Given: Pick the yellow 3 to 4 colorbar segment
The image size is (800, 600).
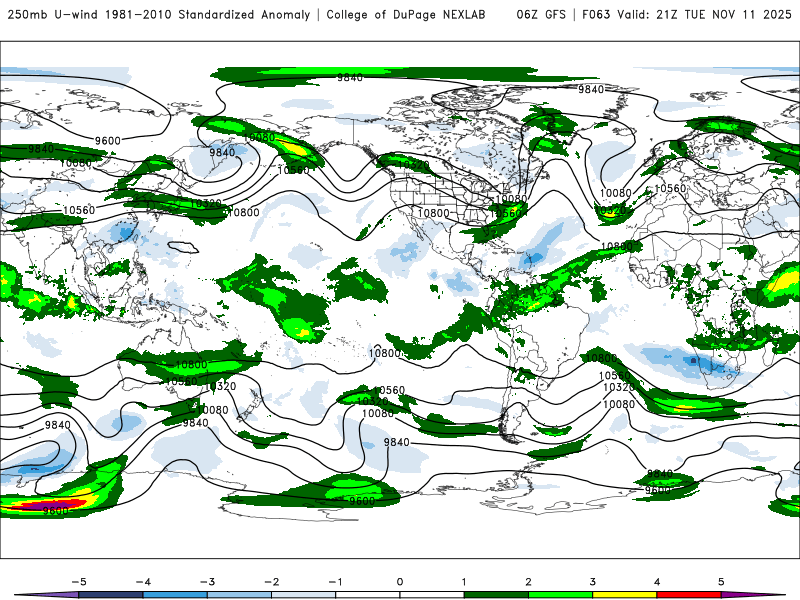Looking at the screenshot, I should tap(624, 595).
